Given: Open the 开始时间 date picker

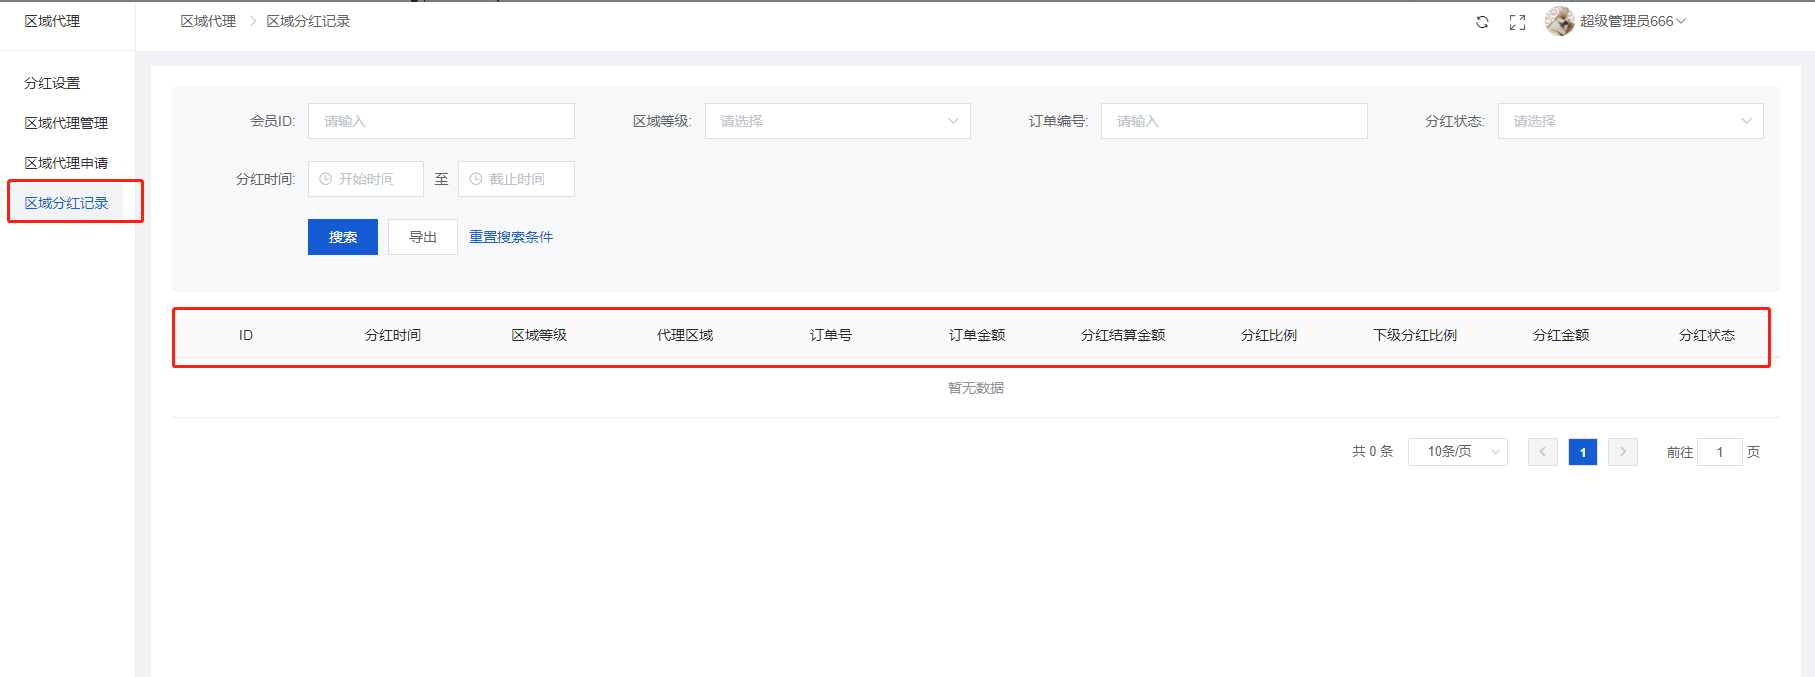Looking at the screenshot, I should click(x=366, y=179).
